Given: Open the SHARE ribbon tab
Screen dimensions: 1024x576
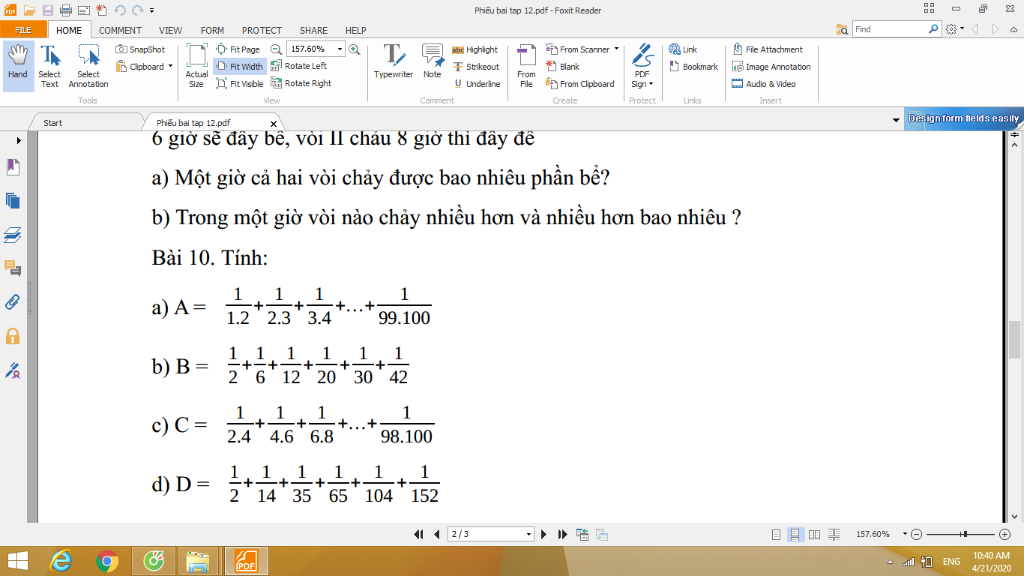Looking at the screenshot, I should [x=313, y=30].
